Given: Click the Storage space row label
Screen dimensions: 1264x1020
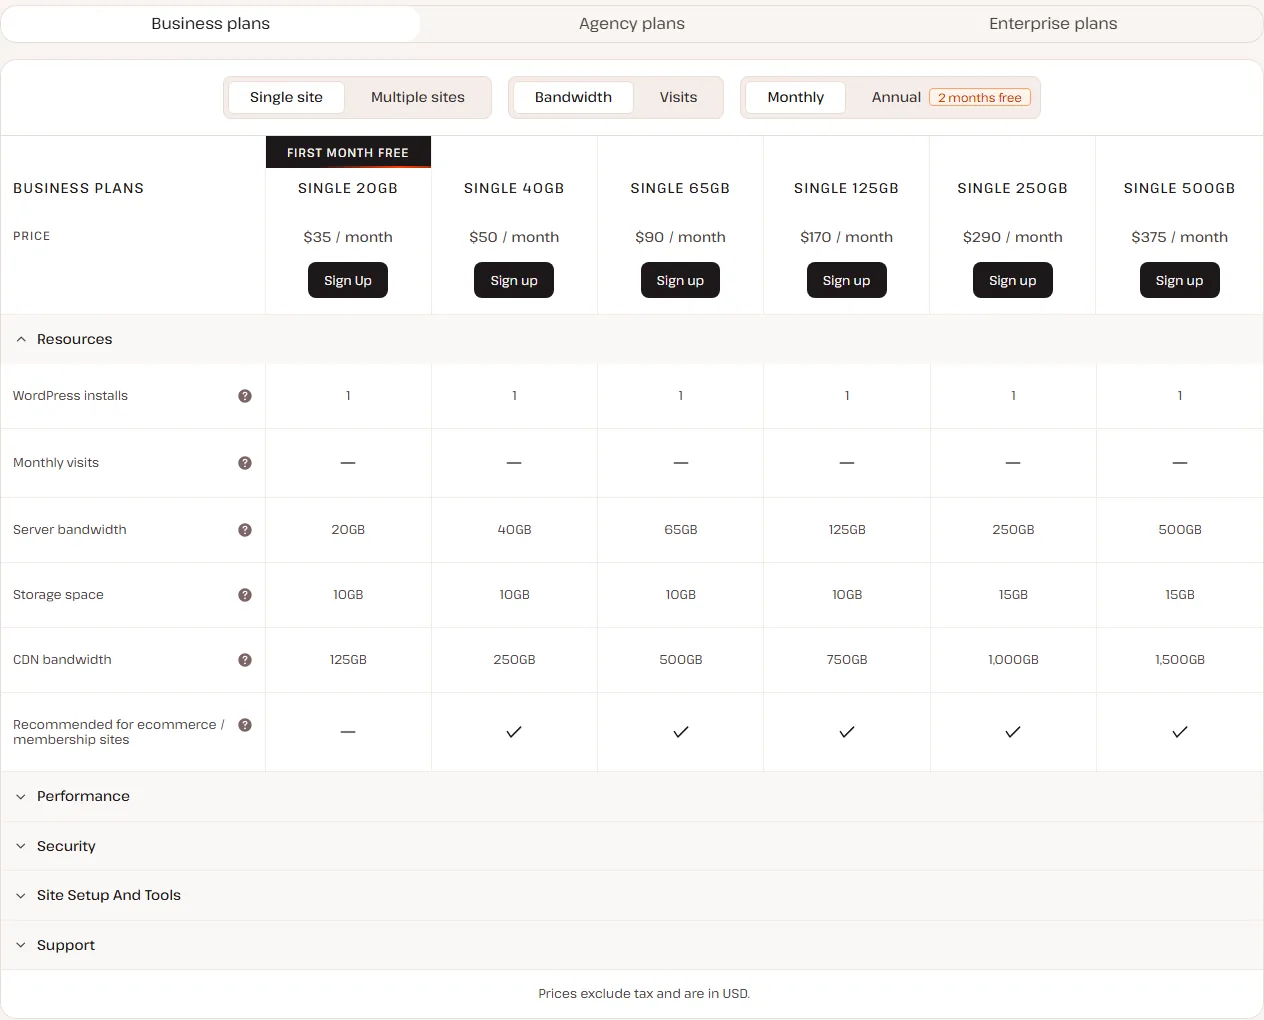Looking at the screenshot, I should pyautogui.click(x=58, y=595).
